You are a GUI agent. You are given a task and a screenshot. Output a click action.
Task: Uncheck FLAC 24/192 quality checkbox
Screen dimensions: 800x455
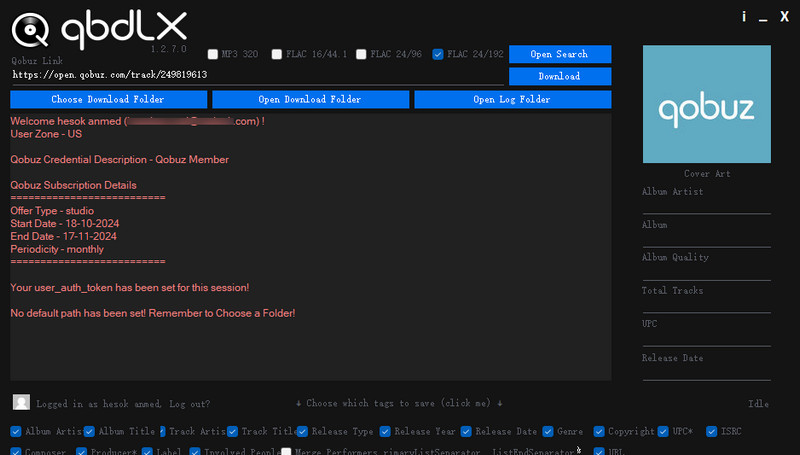(438, 54)
